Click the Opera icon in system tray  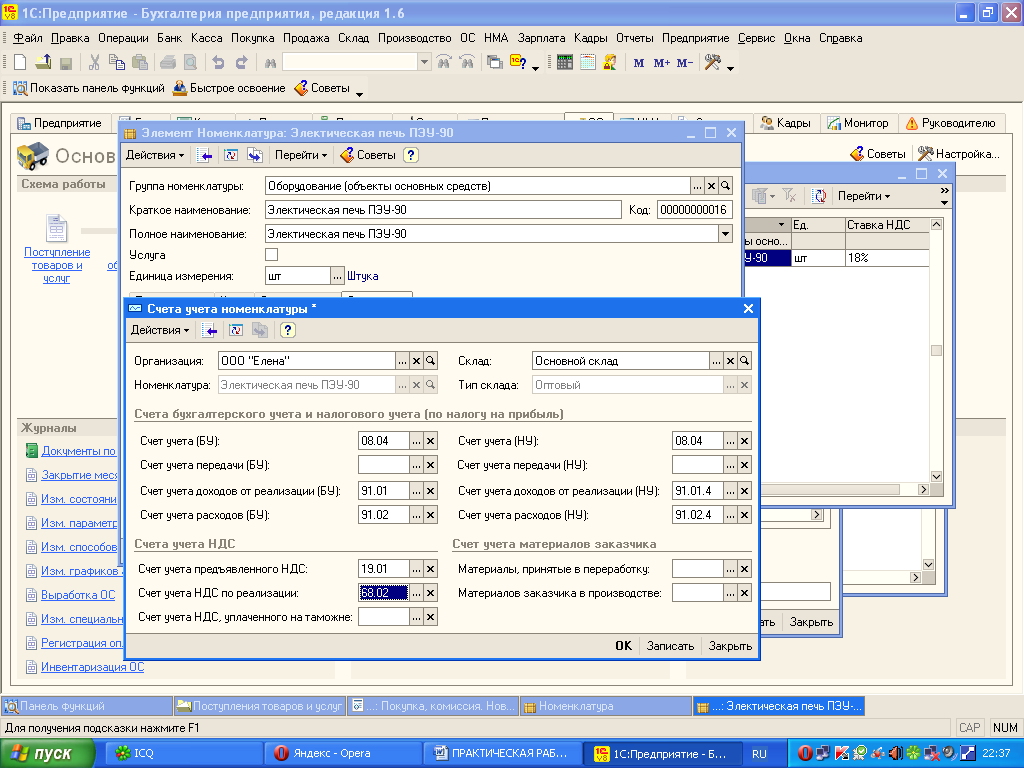click(805, 753)
